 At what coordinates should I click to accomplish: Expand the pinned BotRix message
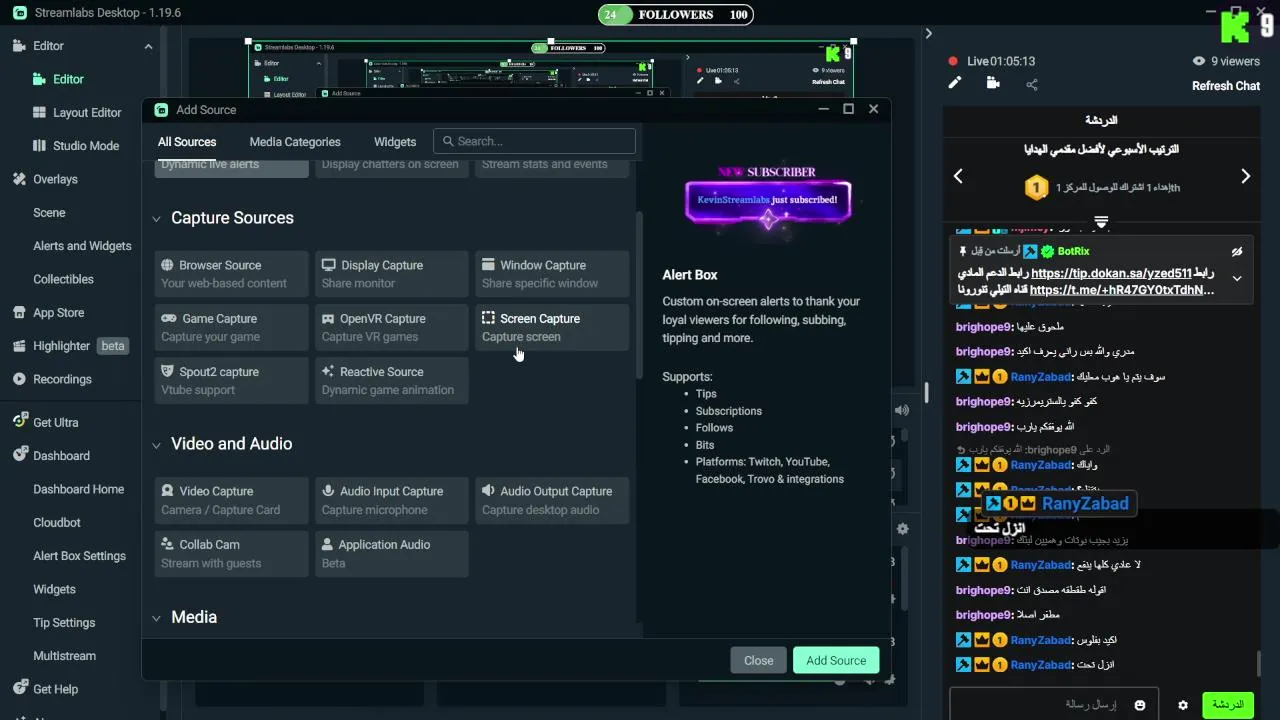click(1237, 279)
